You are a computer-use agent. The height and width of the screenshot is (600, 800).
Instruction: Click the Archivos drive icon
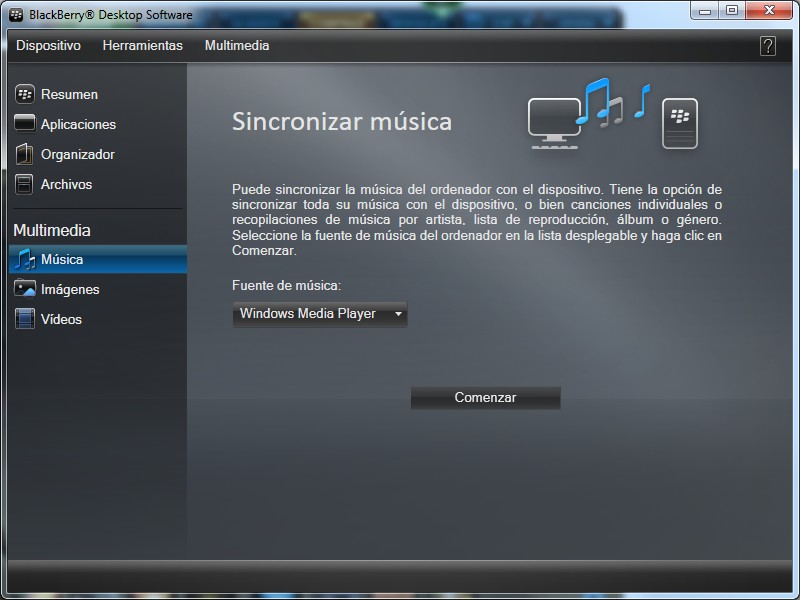(x=24, y=184)
